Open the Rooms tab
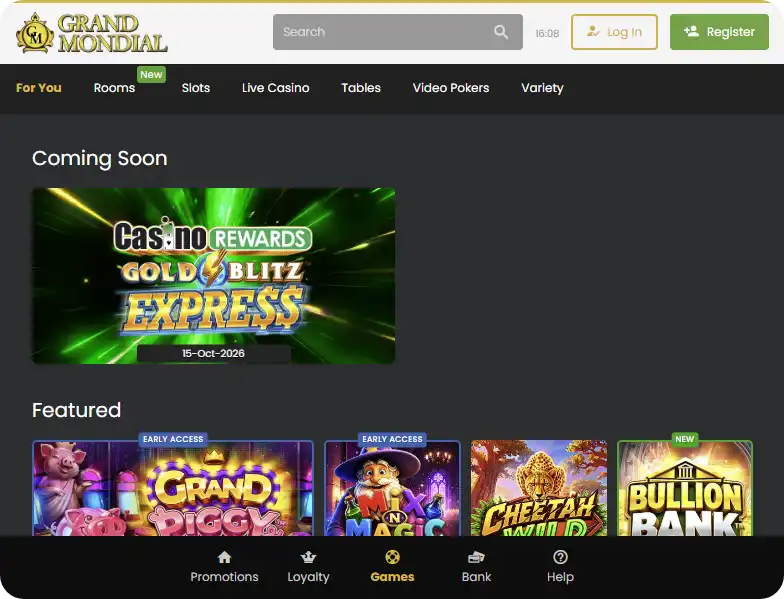The height and width of the screenshot is (599, 784). (x=114, y=88)
